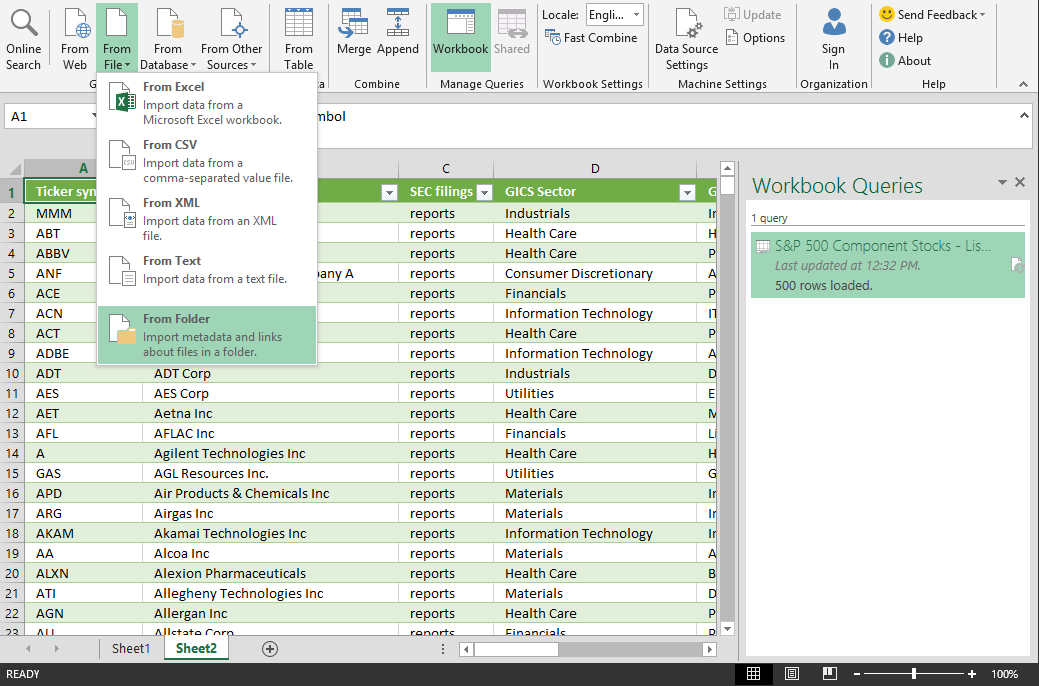Click the Append queries icon

click(398, 32)
